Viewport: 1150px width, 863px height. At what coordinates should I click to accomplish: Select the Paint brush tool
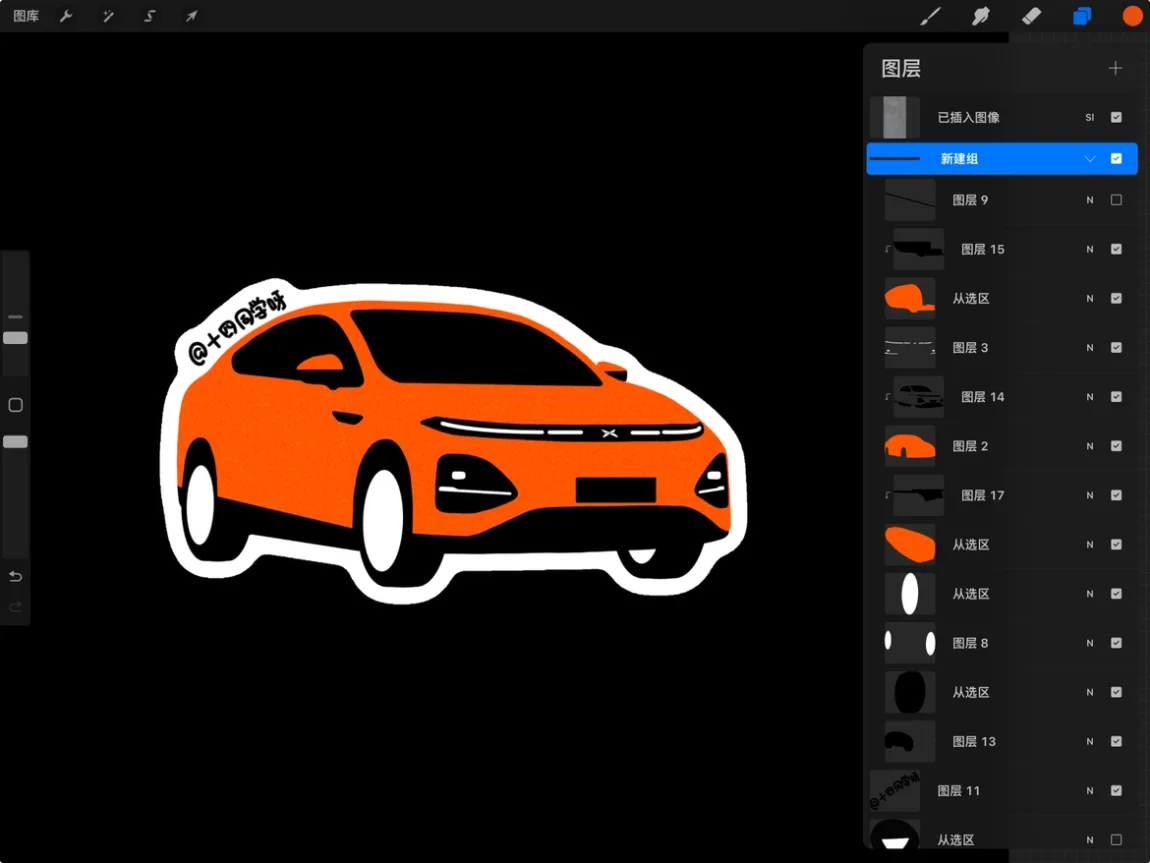(930, 16)
